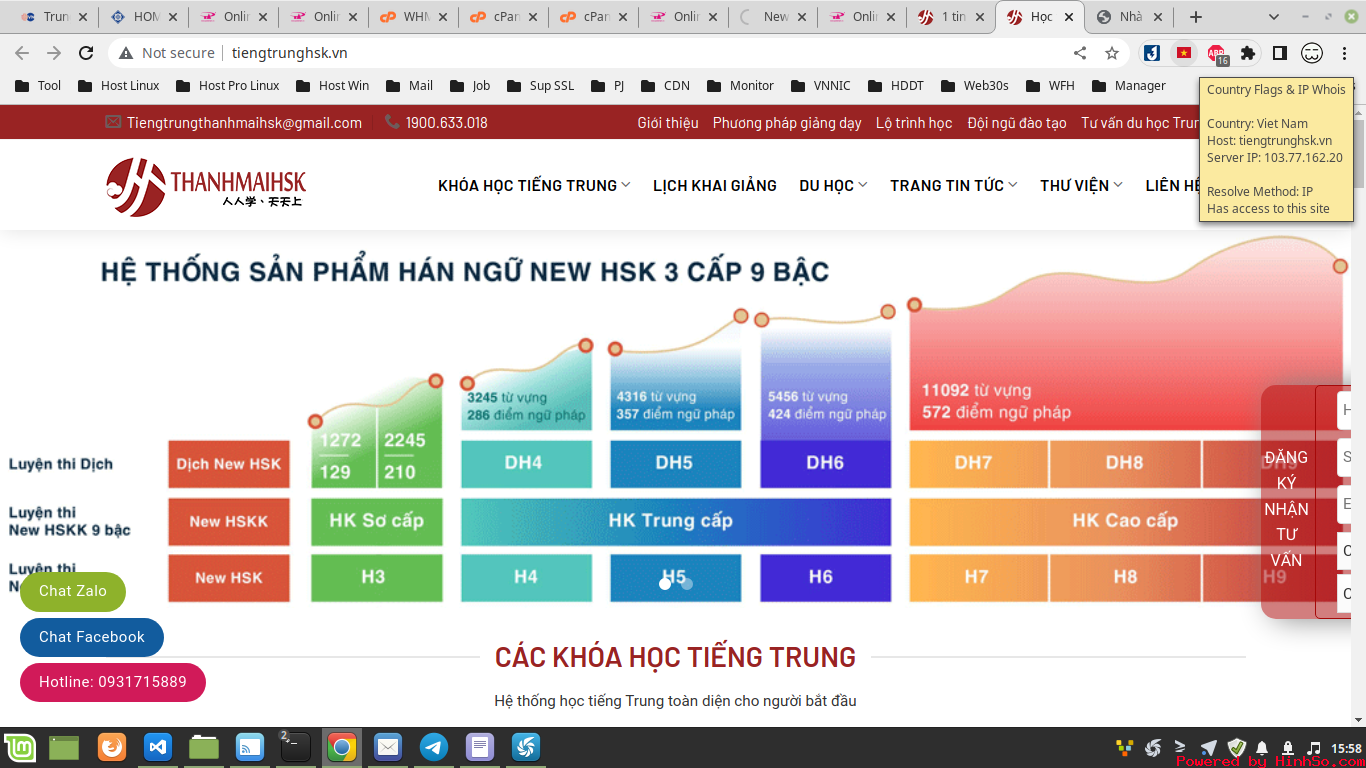This screenshot has width=1366, height=768.
Task: Open the Chrome profile avatar
Action: point(1312,53)
